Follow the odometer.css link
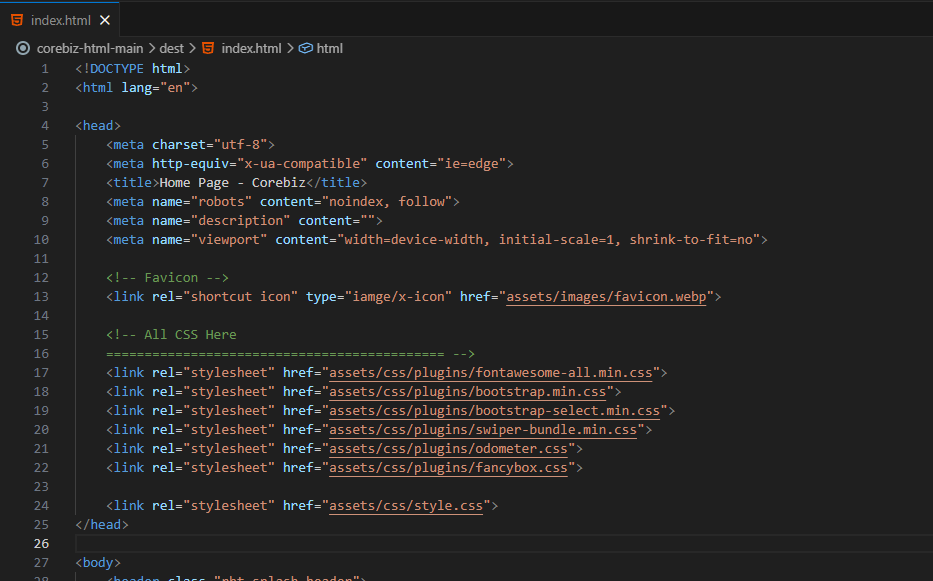Image resolution: width=933 pixels, height=581 pixels. click(449, 449)
